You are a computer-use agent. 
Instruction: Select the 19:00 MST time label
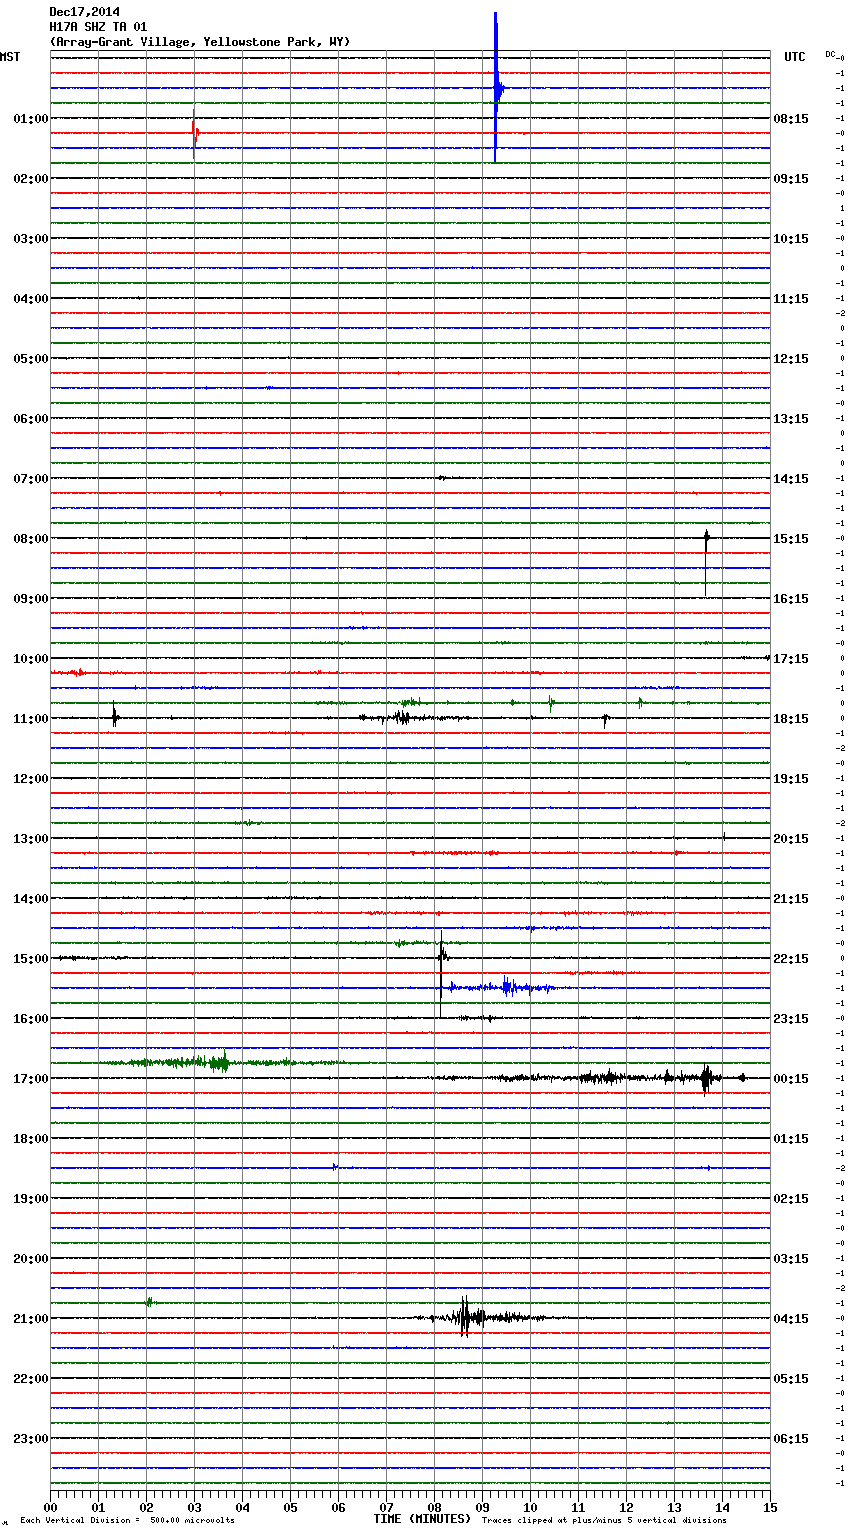tap(30, 1199)
